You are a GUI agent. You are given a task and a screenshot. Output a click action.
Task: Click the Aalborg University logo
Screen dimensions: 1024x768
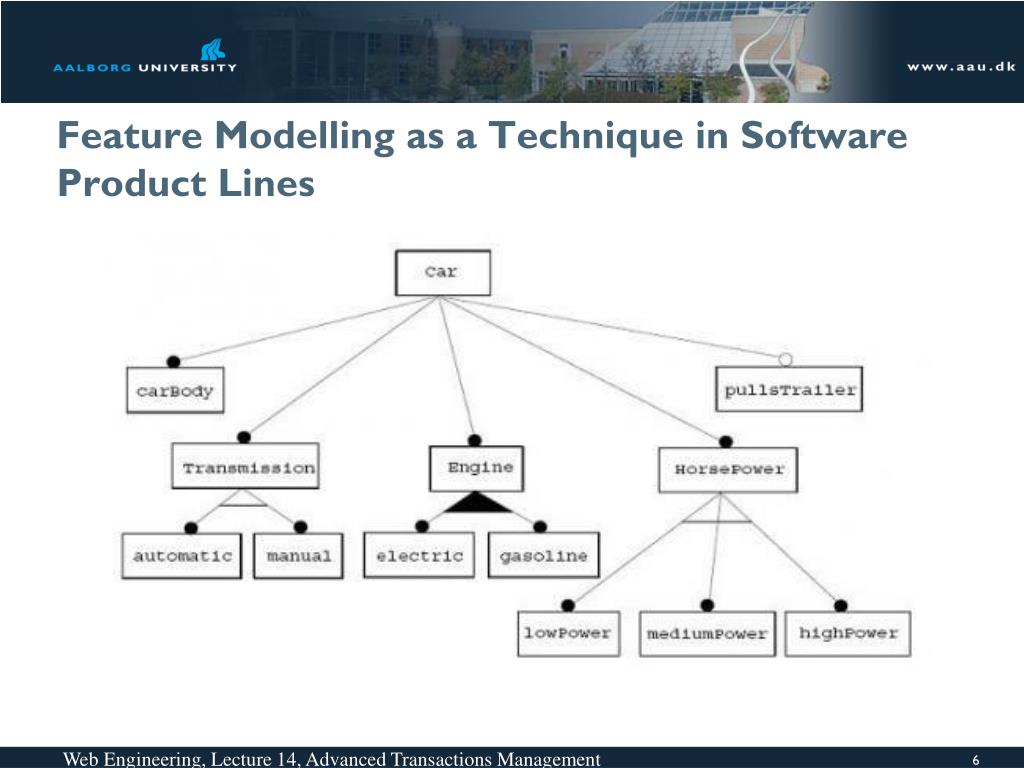click(x=145, y=56)
